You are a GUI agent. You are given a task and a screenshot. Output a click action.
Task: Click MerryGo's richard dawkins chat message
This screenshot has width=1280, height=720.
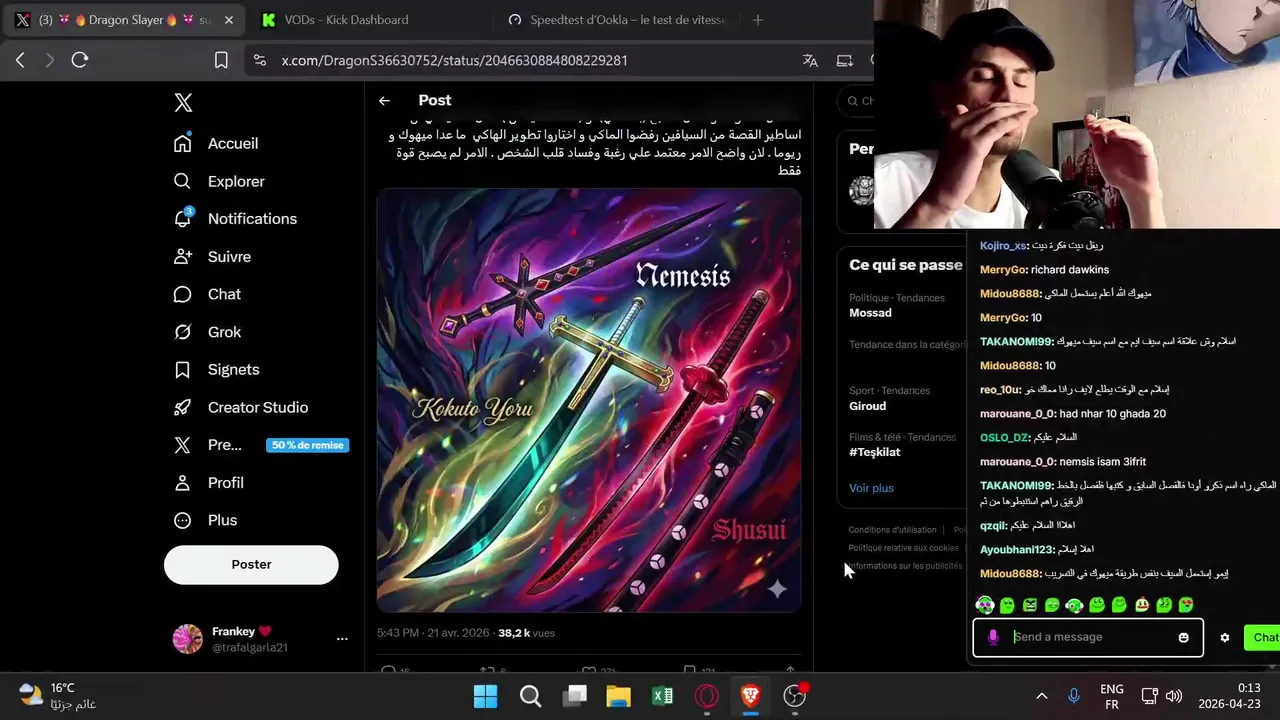point(1044,269)
